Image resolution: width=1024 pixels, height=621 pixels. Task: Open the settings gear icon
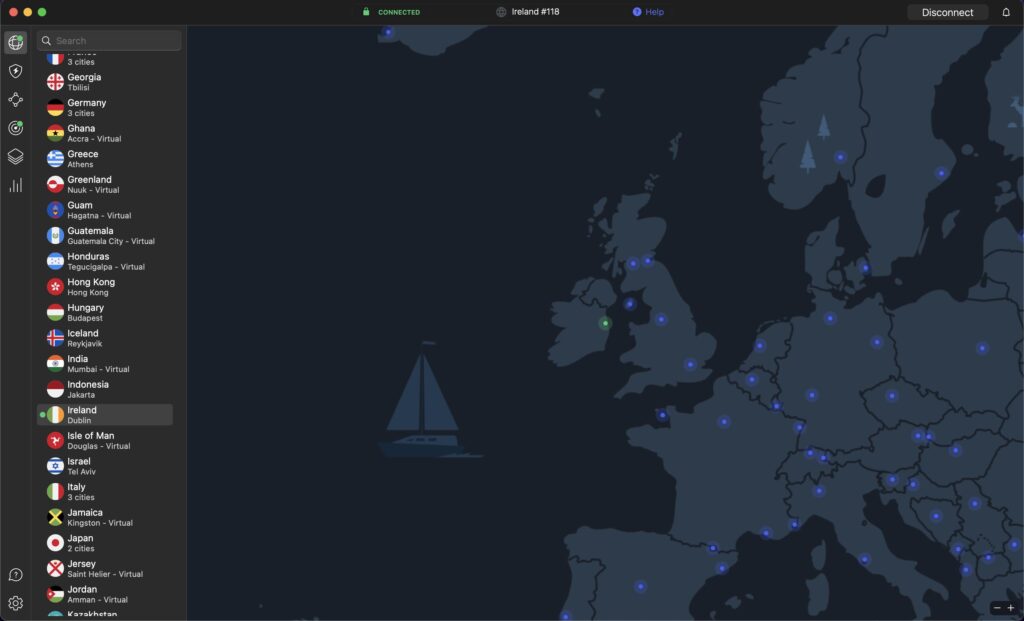click(x=16, y=603)
